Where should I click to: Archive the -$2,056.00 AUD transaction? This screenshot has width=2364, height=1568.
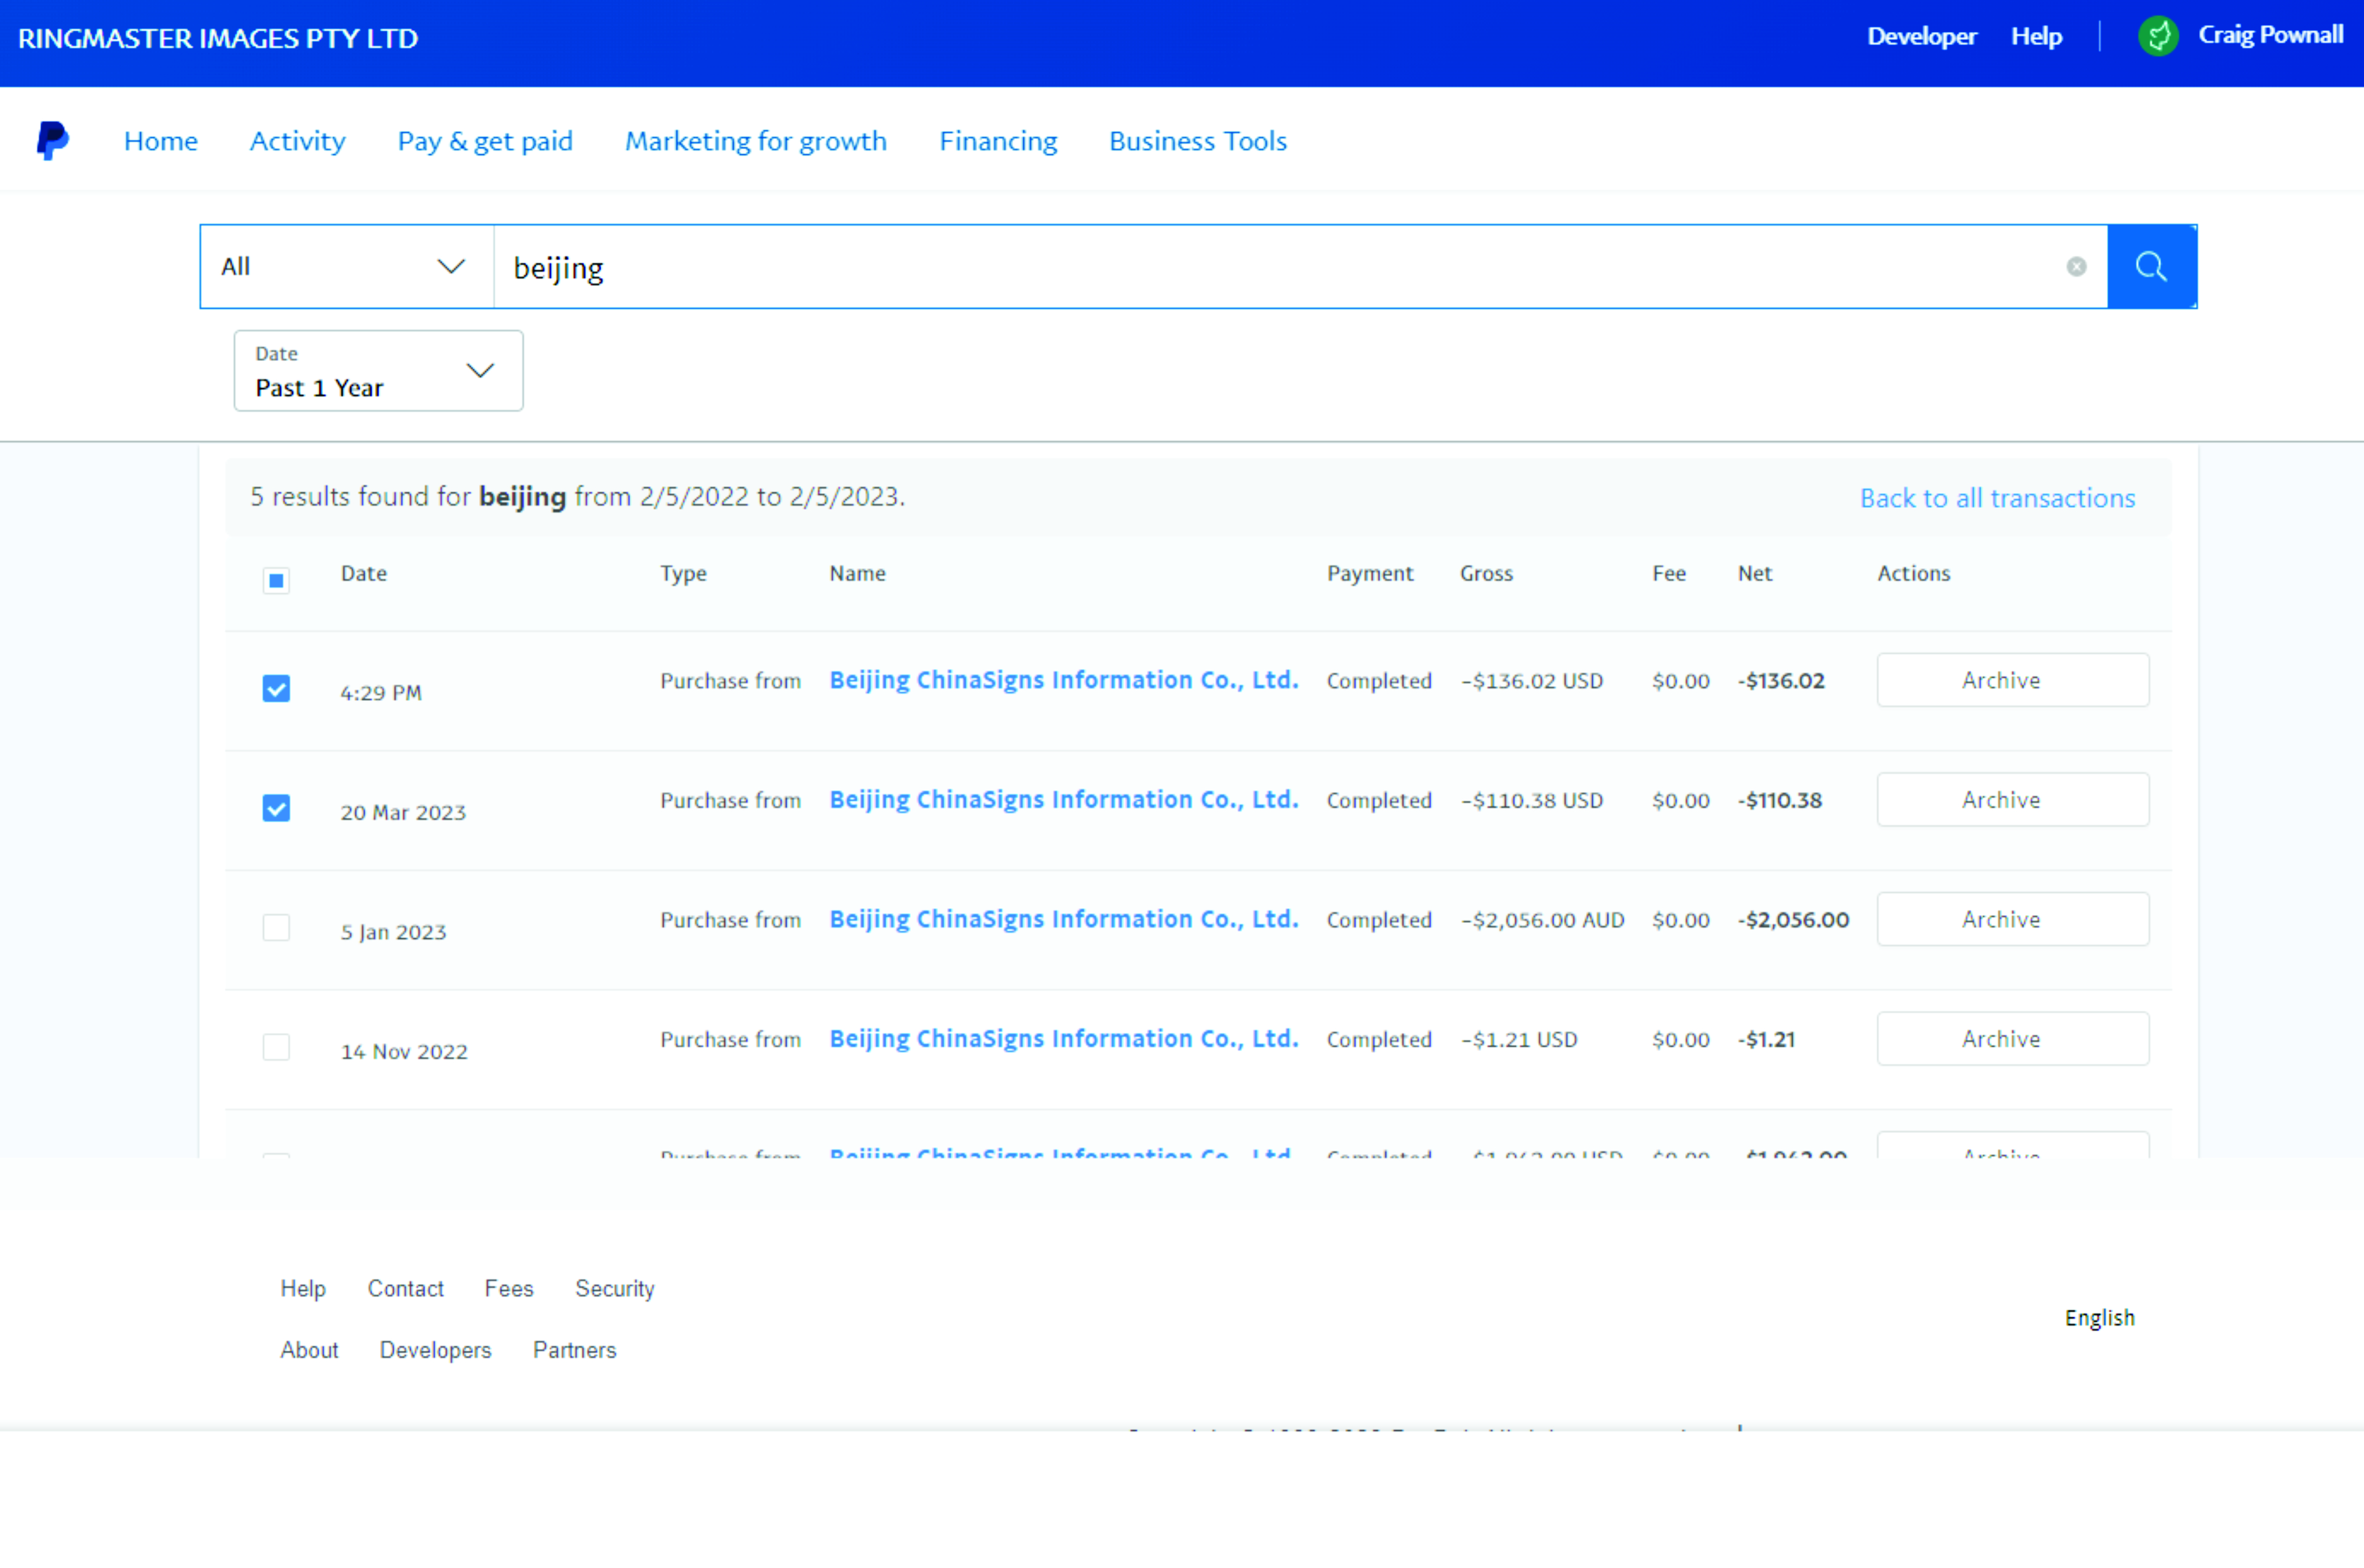point(2013,919)
